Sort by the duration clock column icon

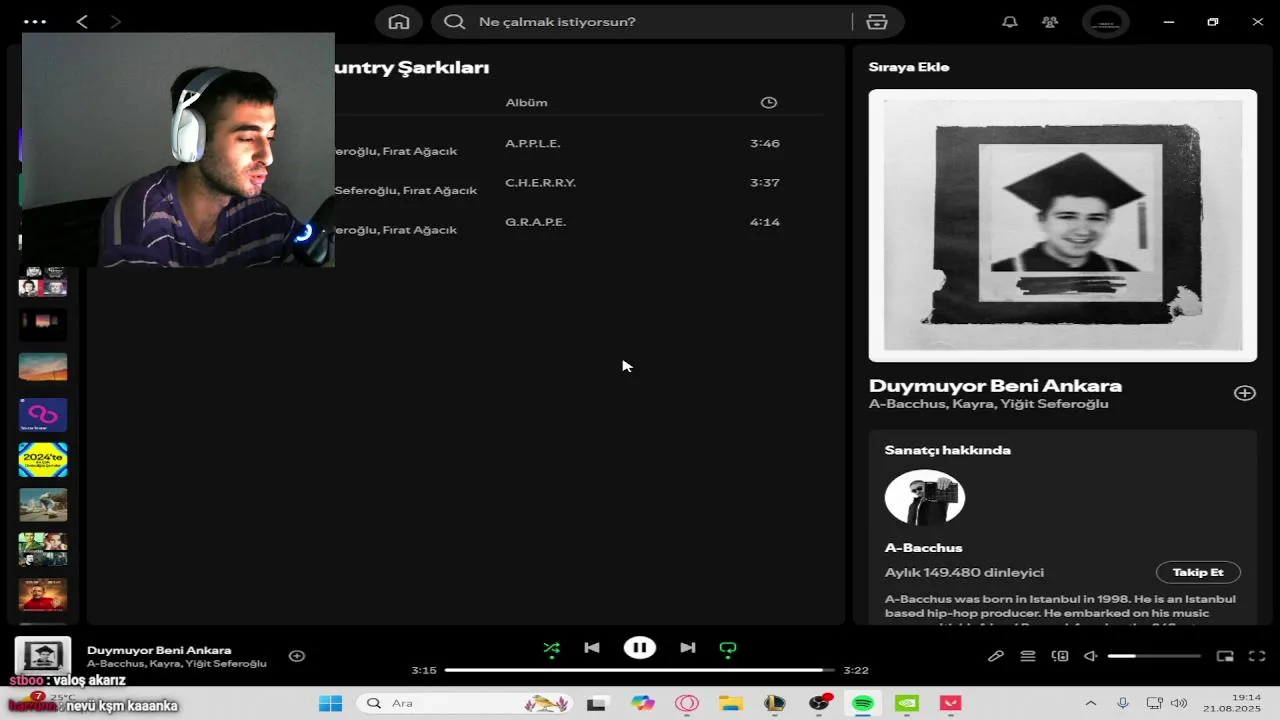(x=768, y=102)
